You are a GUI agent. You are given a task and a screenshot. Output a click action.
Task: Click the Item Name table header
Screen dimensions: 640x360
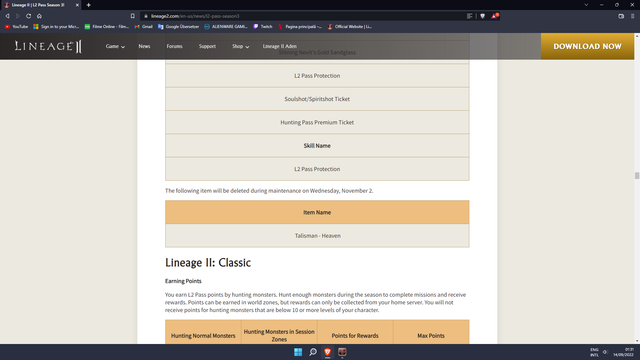[x=317, y=212]
